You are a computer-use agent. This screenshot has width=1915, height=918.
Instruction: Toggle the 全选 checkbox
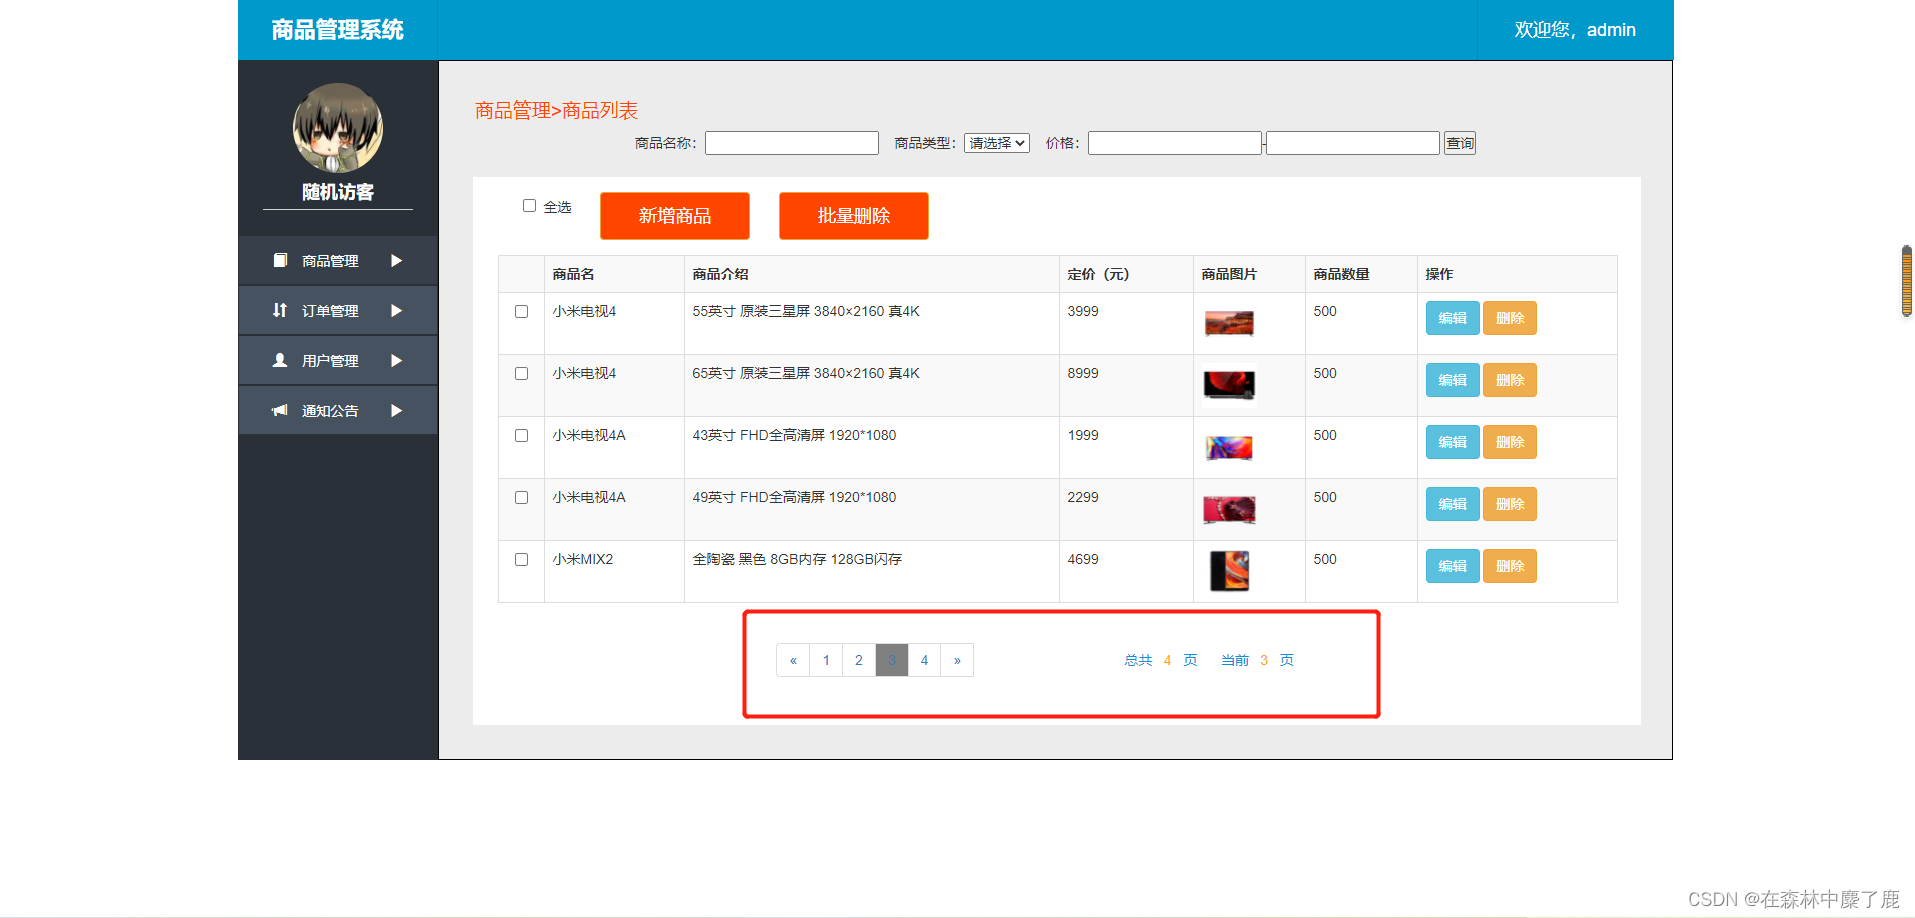(529, 205)
